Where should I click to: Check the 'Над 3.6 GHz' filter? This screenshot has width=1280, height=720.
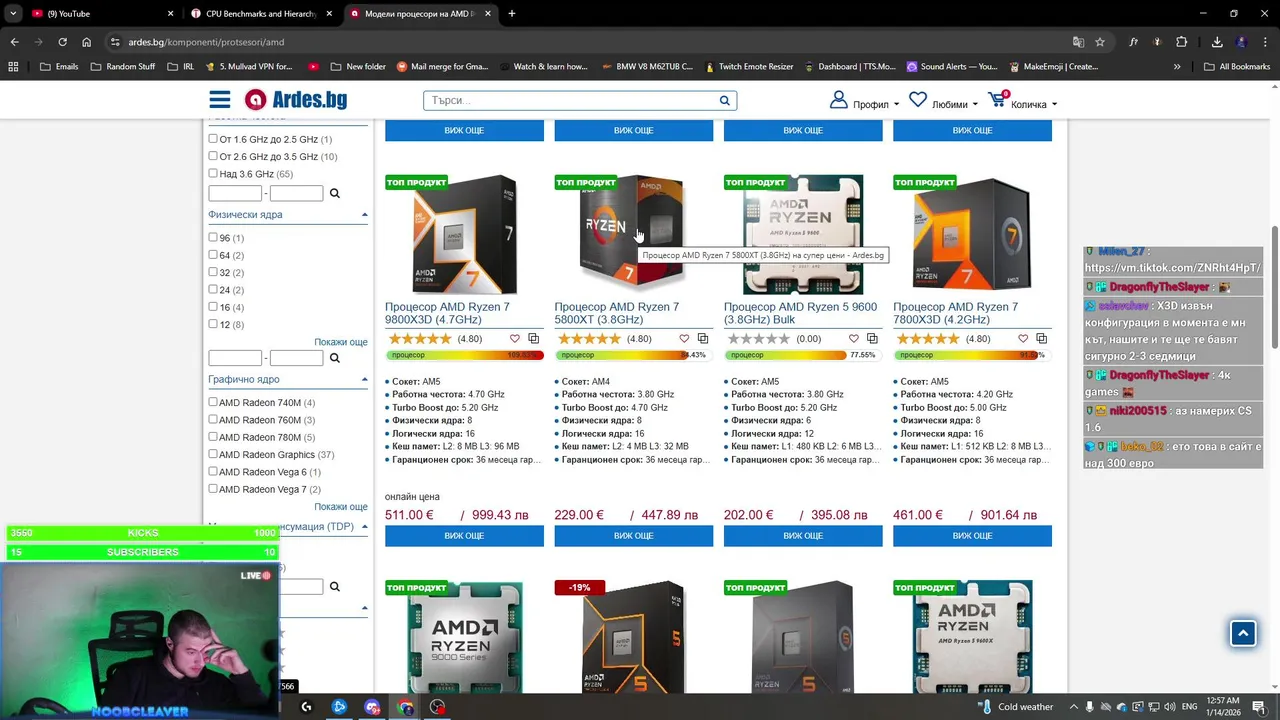[213, 174]
